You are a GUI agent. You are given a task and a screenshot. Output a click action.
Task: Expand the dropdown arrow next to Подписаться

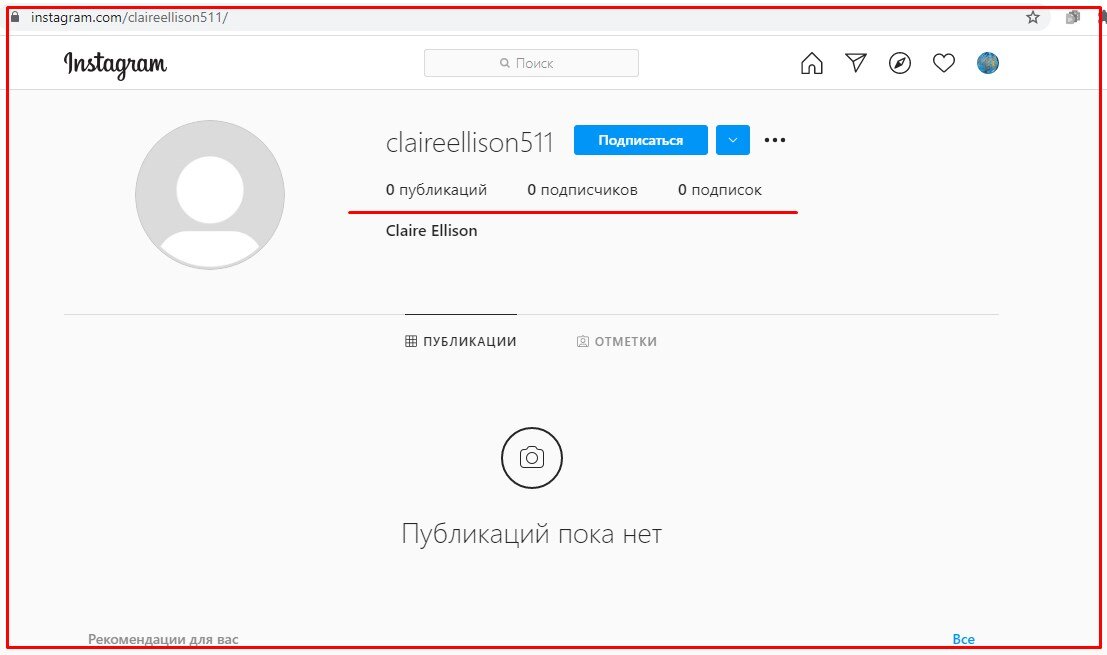(x=732, y=140)
